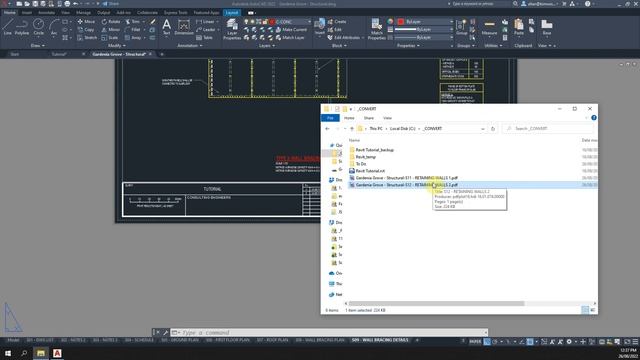Select the Measure utility tool
Screen dimensions: 640x360
point(489,27)
